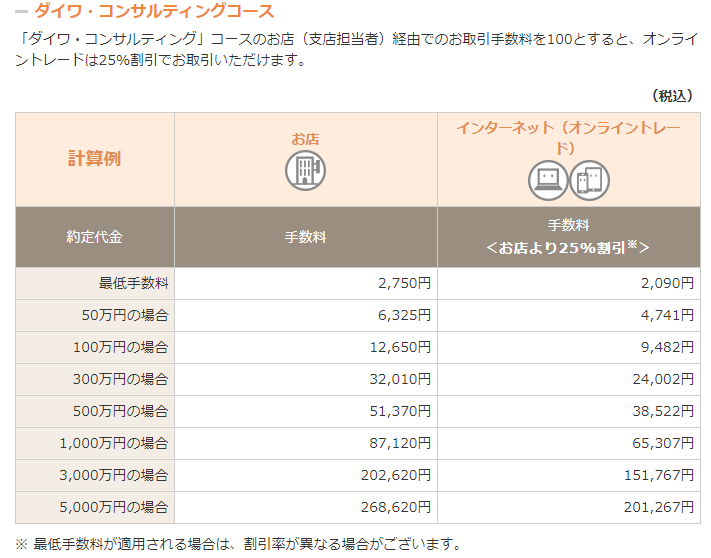
Task: Click the 2,090円 online fee cell
Action: pos(569,283)
